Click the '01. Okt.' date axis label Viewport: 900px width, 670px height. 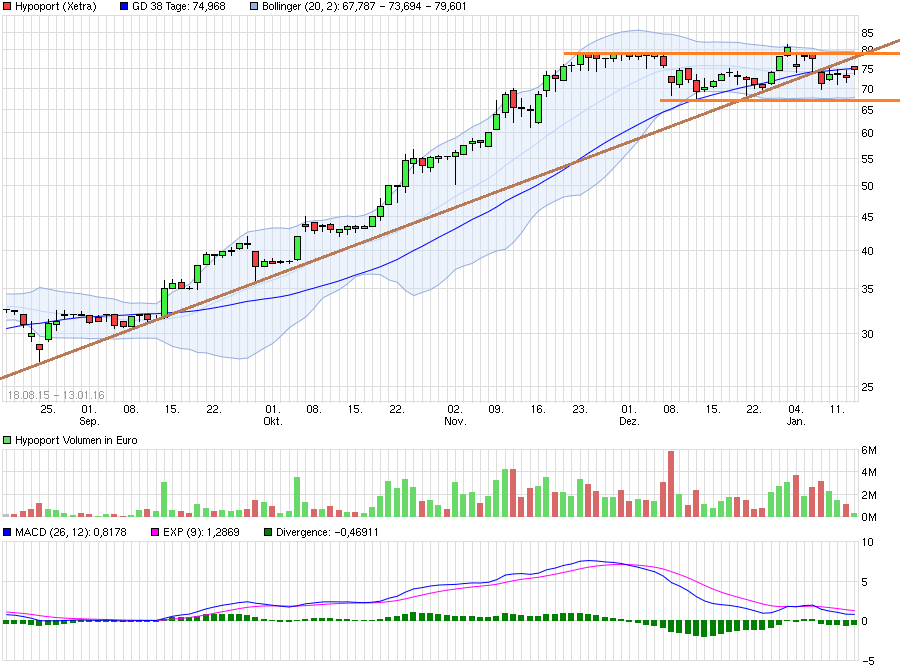[273, 415]
